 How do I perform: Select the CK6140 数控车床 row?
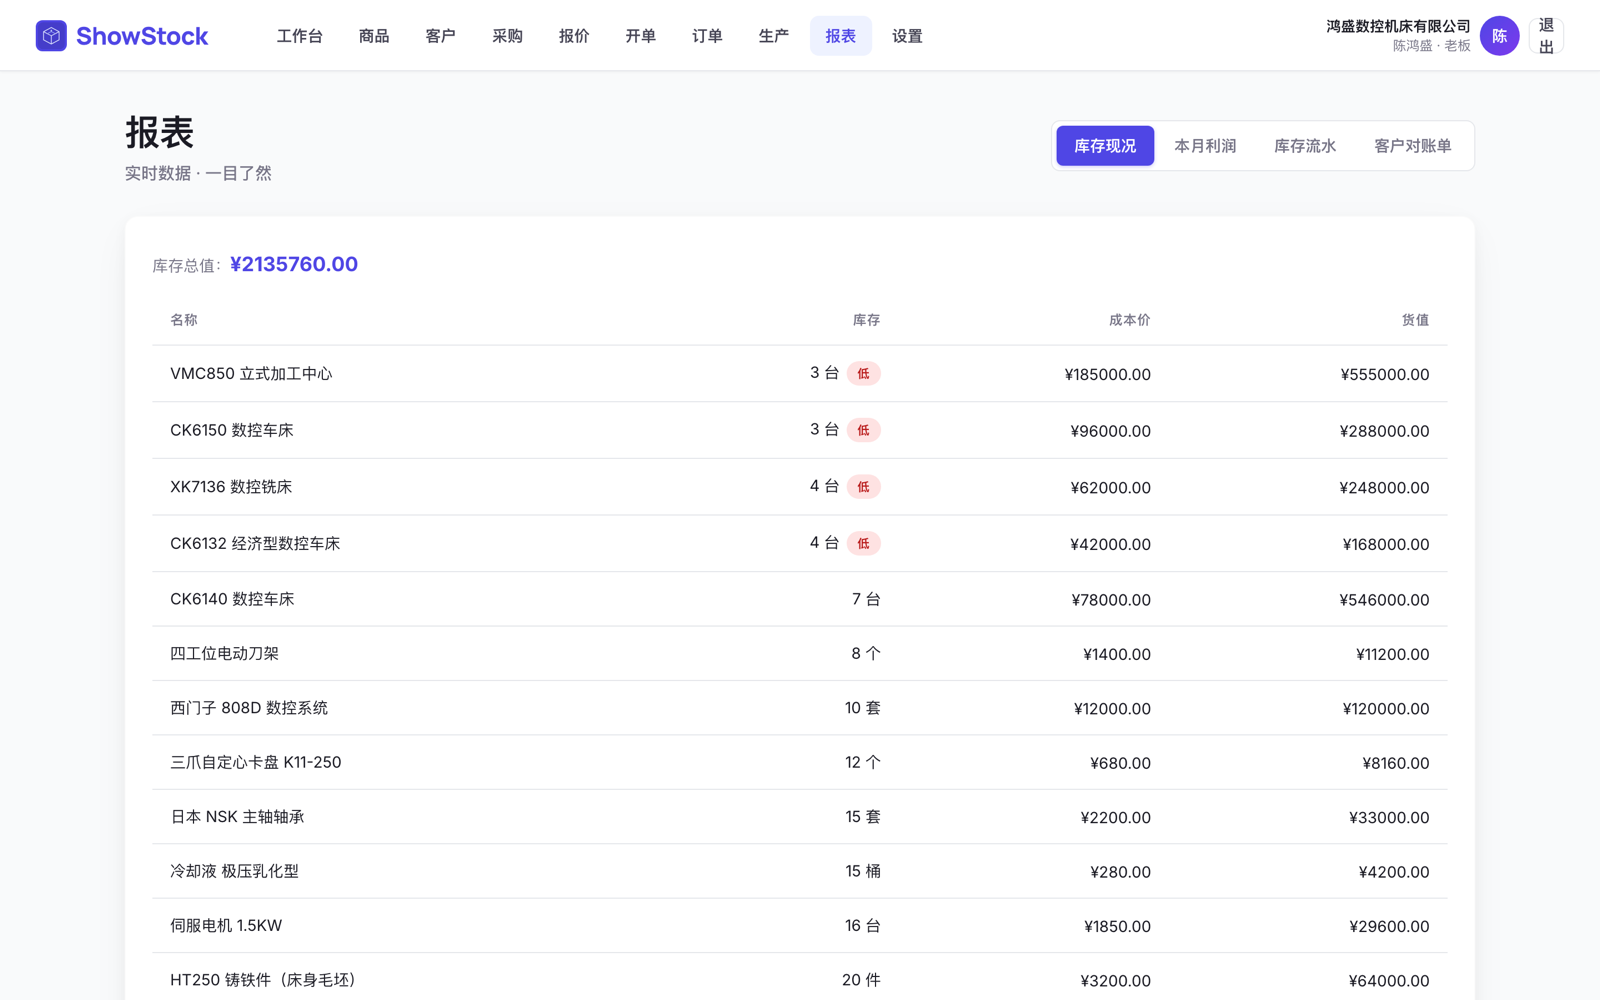pos(800,599)
